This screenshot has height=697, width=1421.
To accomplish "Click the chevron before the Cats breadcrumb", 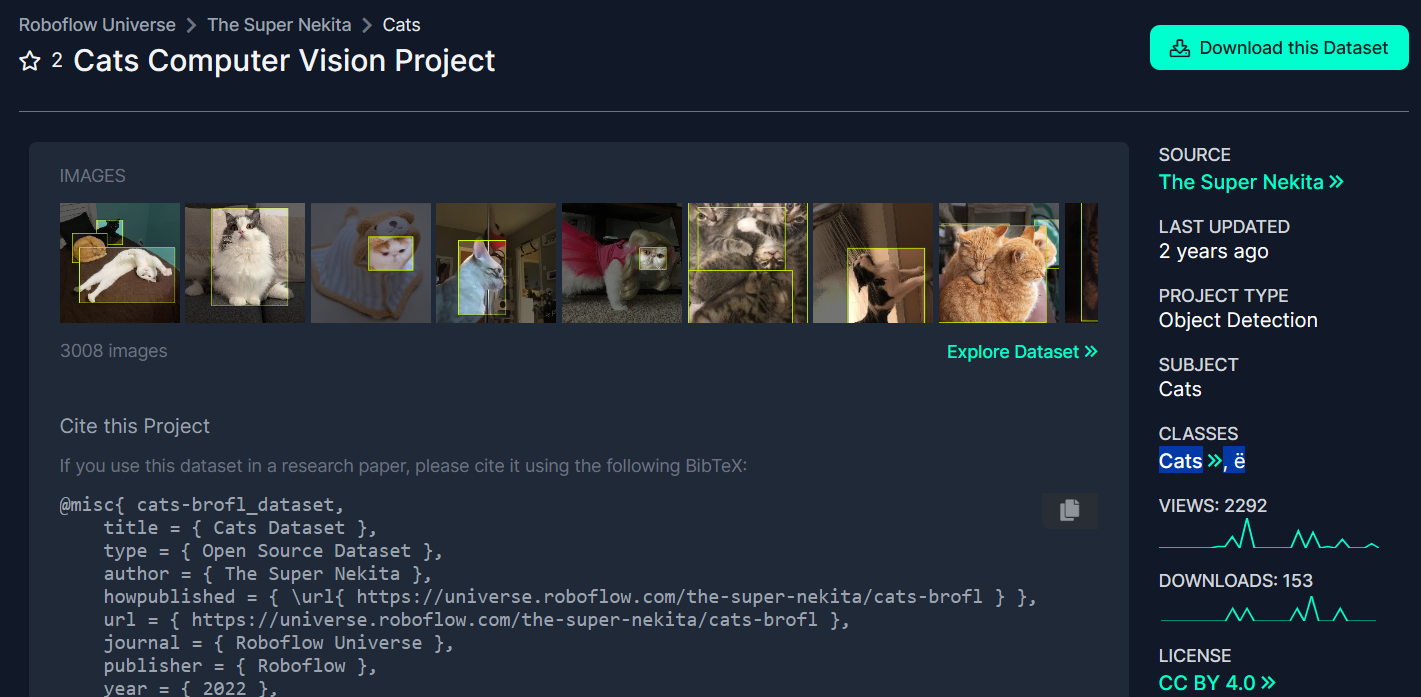I will pyautogui.click(x=367, y=25).
